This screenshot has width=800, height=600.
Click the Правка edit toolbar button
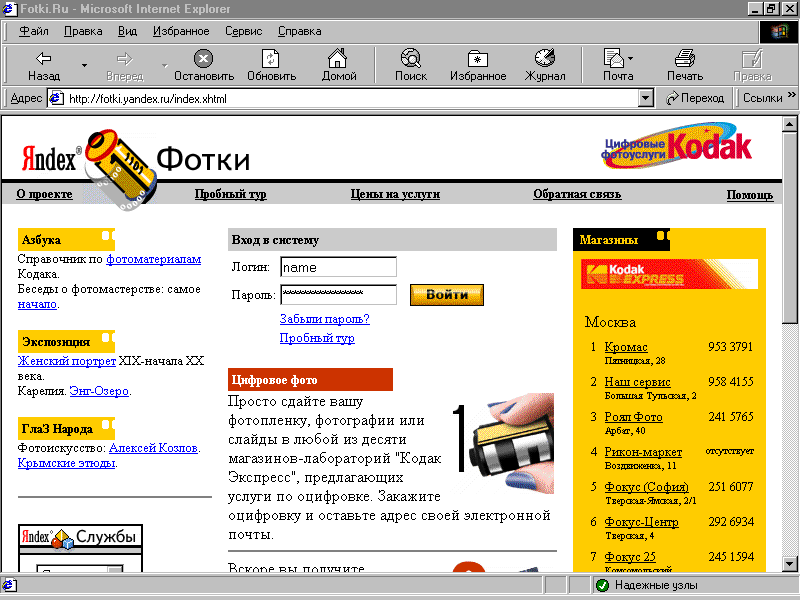[752, 65]
